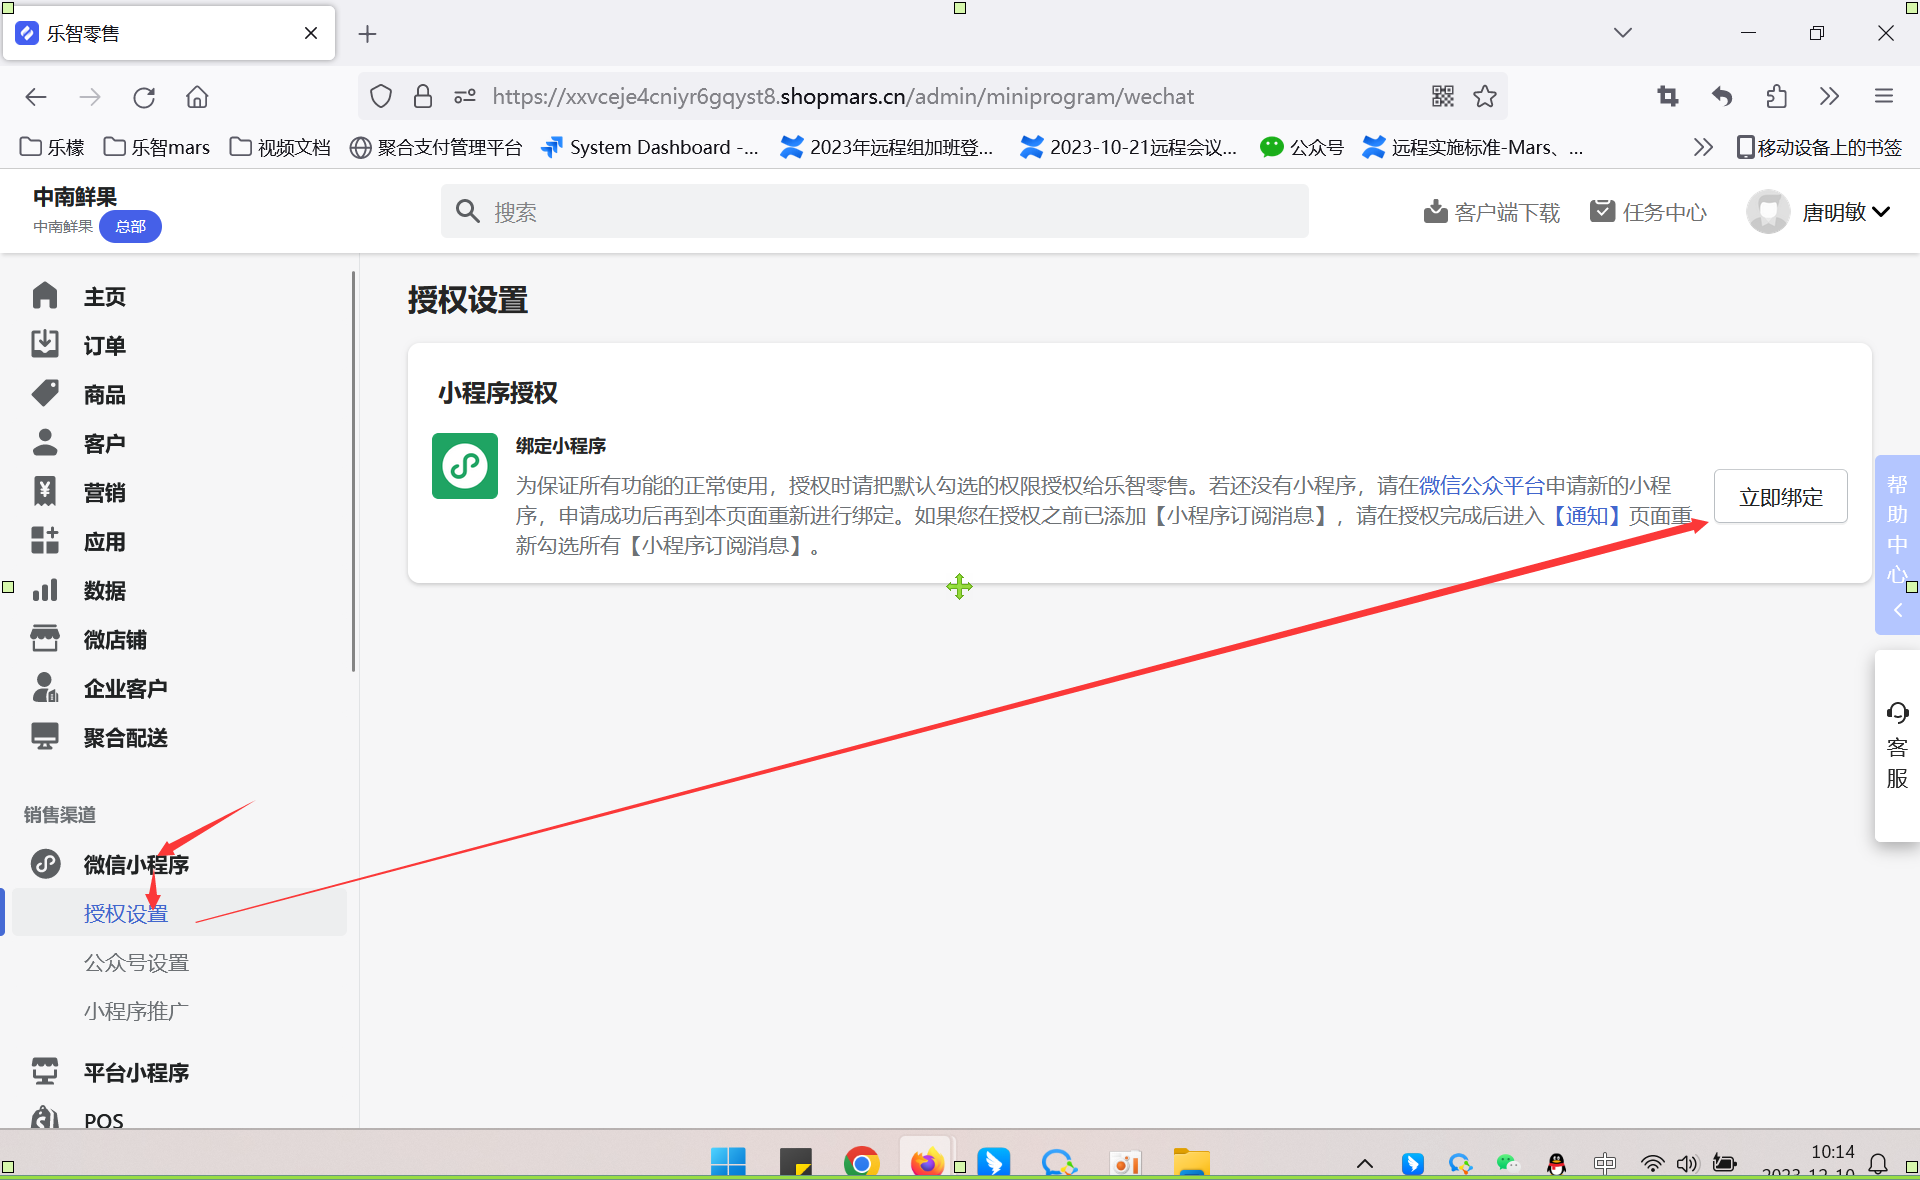Click the 商品 tag icon
The width and height of the screenshot is (1920, 1180).
pyautogui.click(x=45, y=394)
